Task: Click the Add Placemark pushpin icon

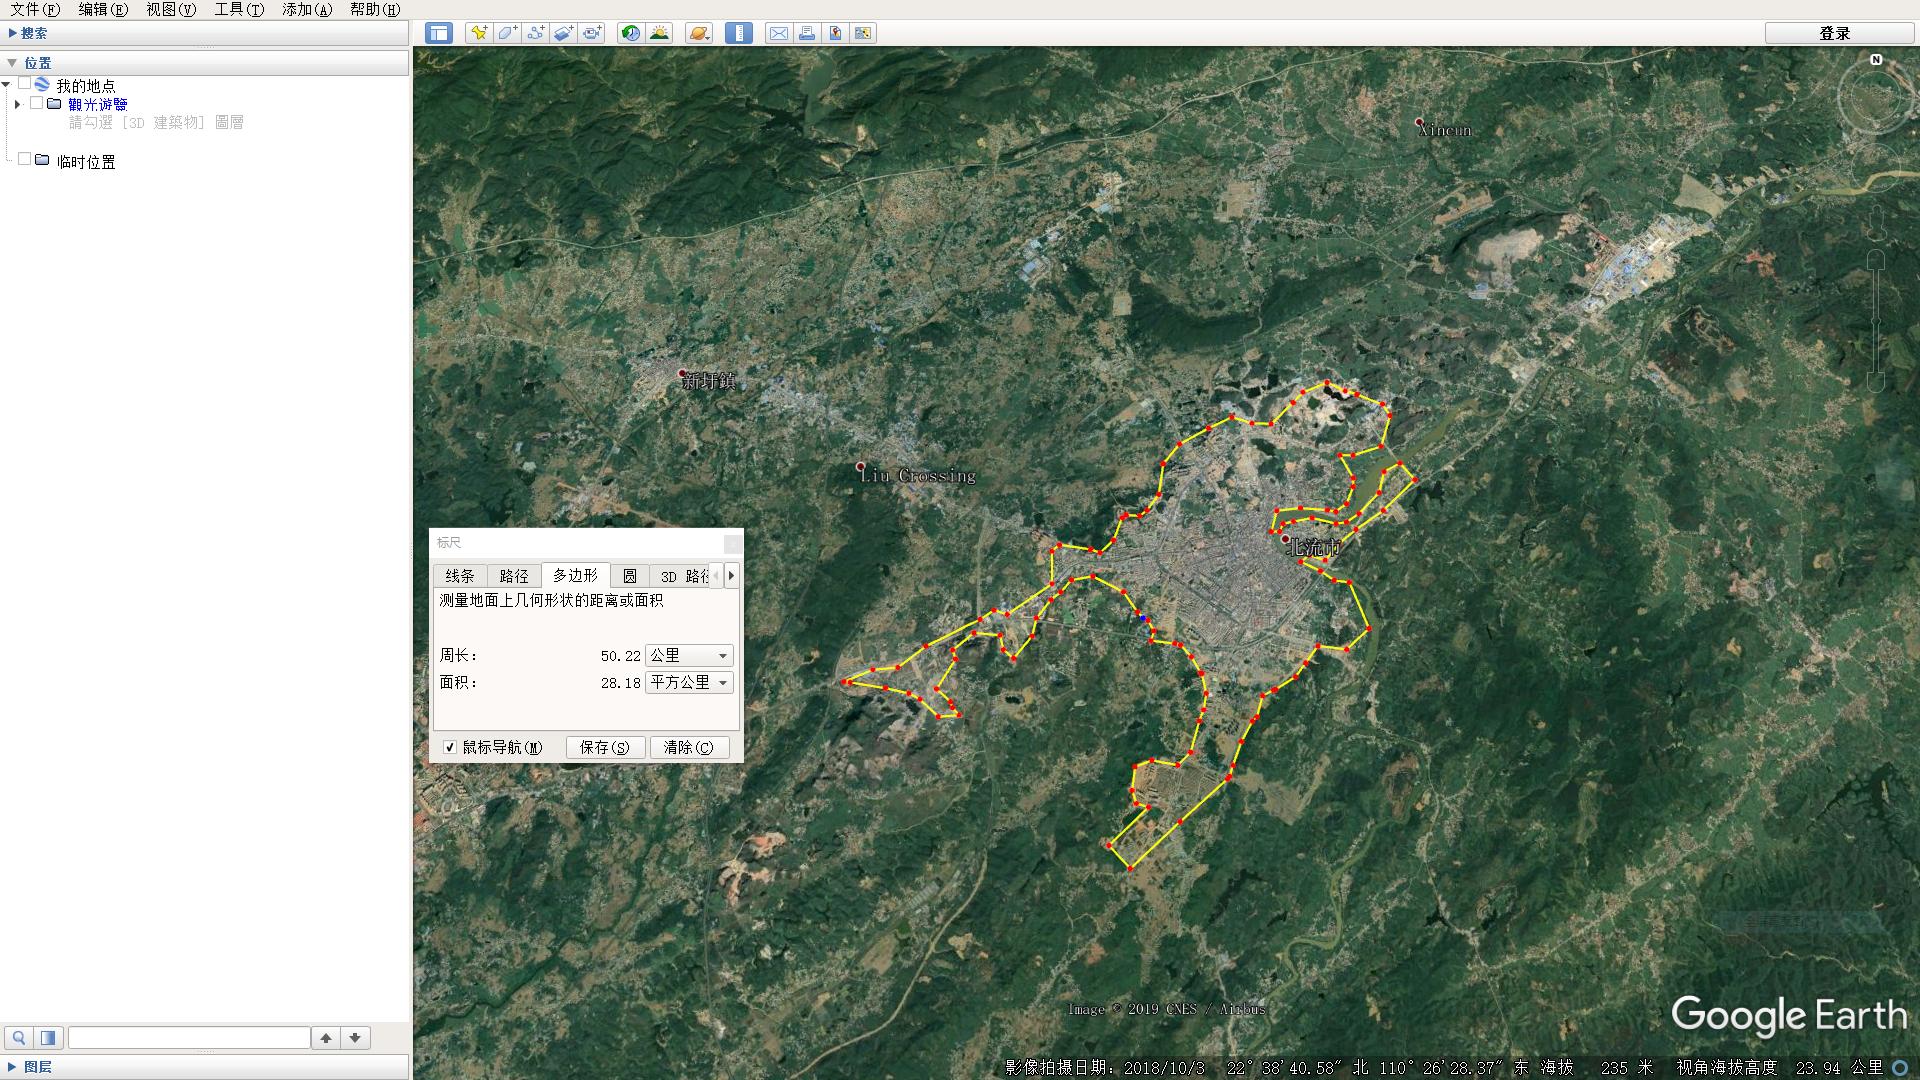Action: [479, 33]
